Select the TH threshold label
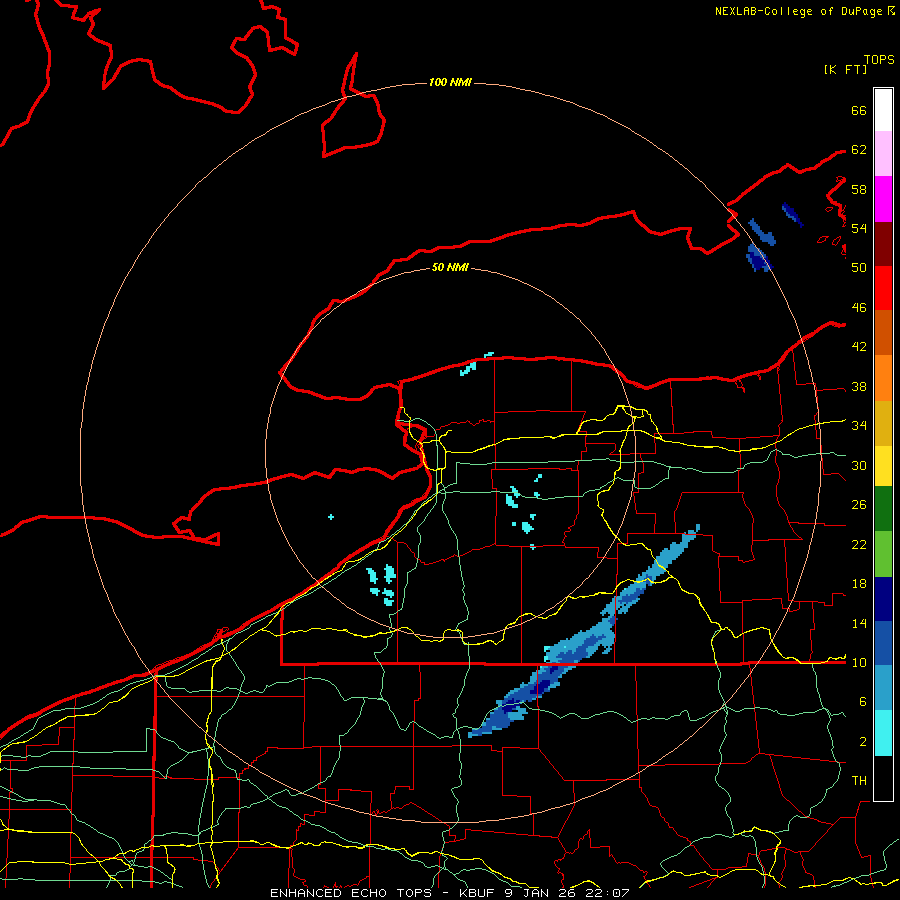 [x=859, y=781]
